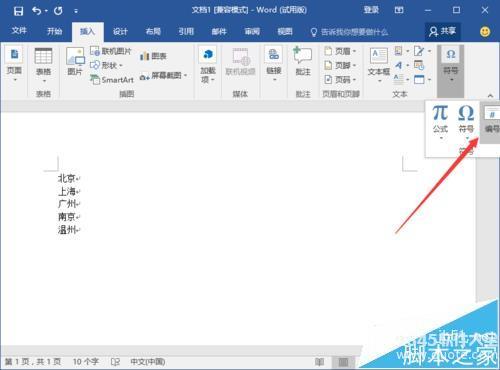Insert a text box with 文本框
This screenshot has width=500, height=370.
pyautogui.click(x=379, y=64)
